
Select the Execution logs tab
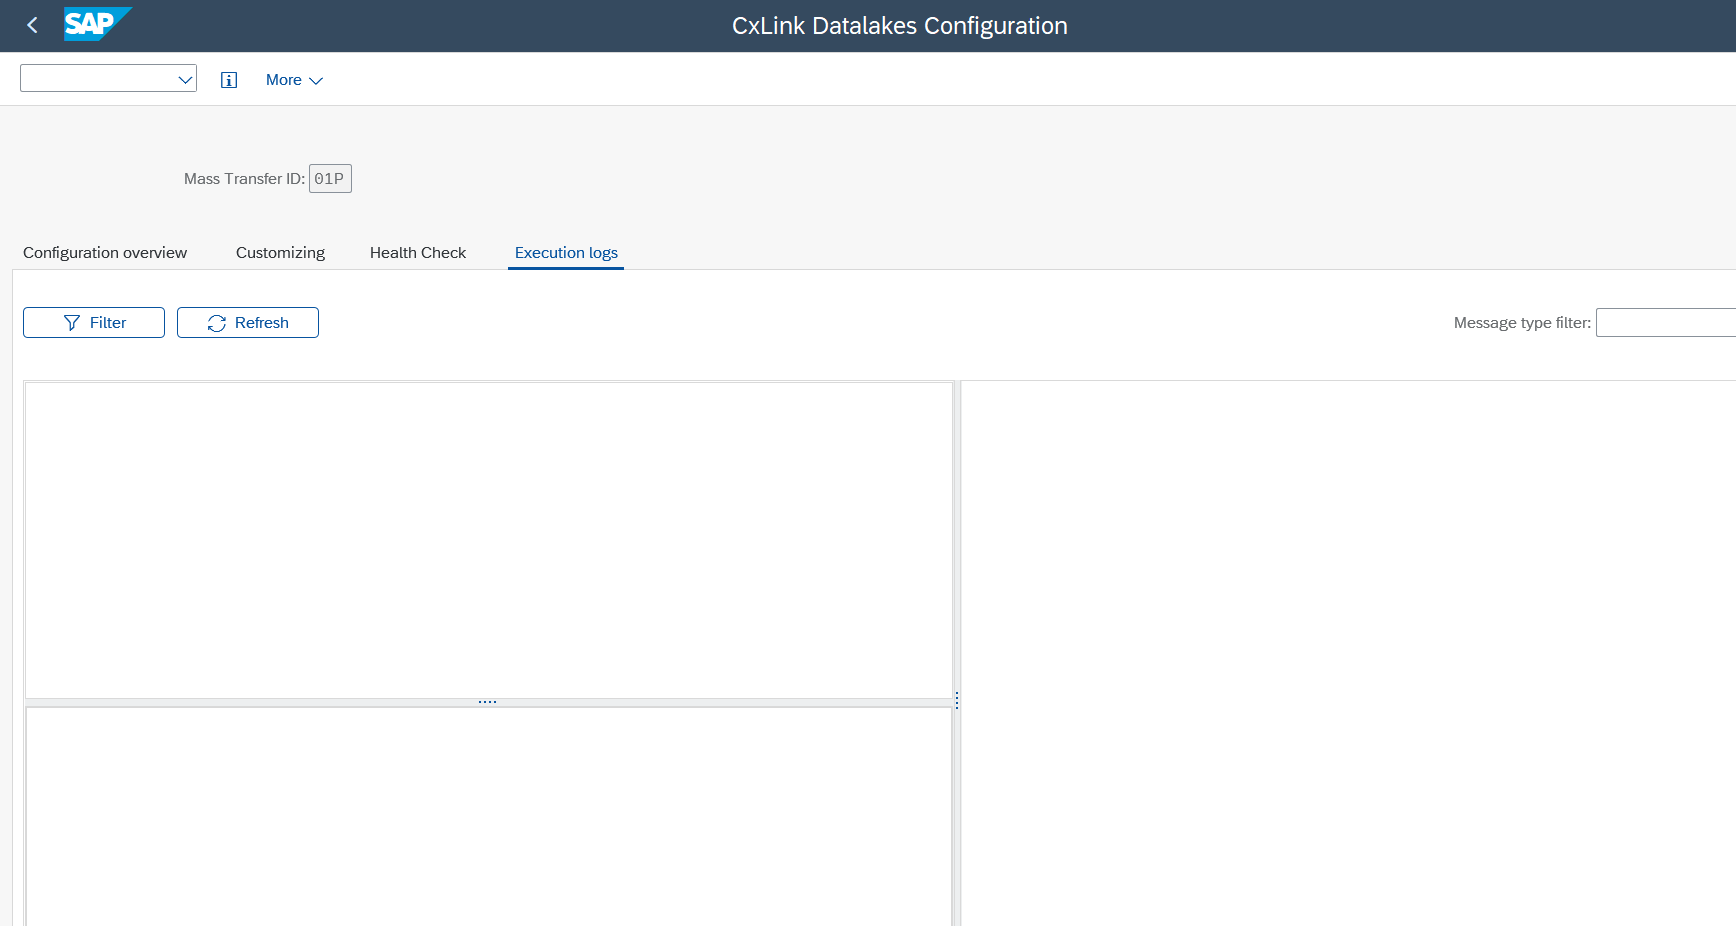566,253
